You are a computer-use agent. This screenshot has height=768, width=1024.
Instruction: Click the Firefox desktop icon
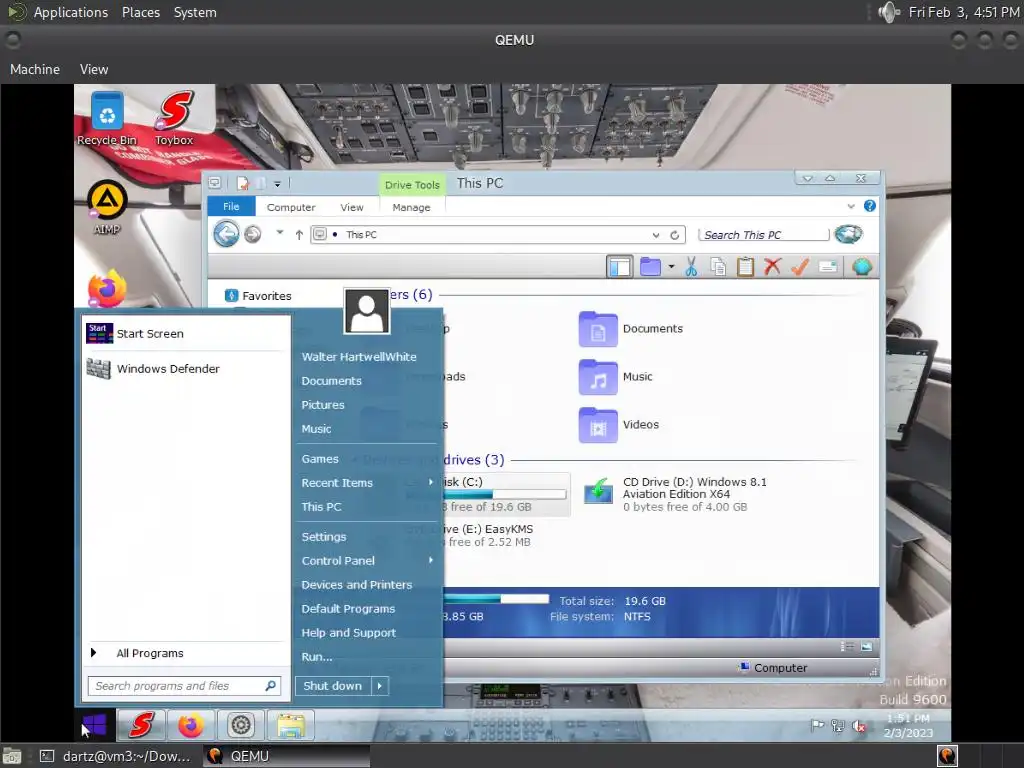click(107, 289)
